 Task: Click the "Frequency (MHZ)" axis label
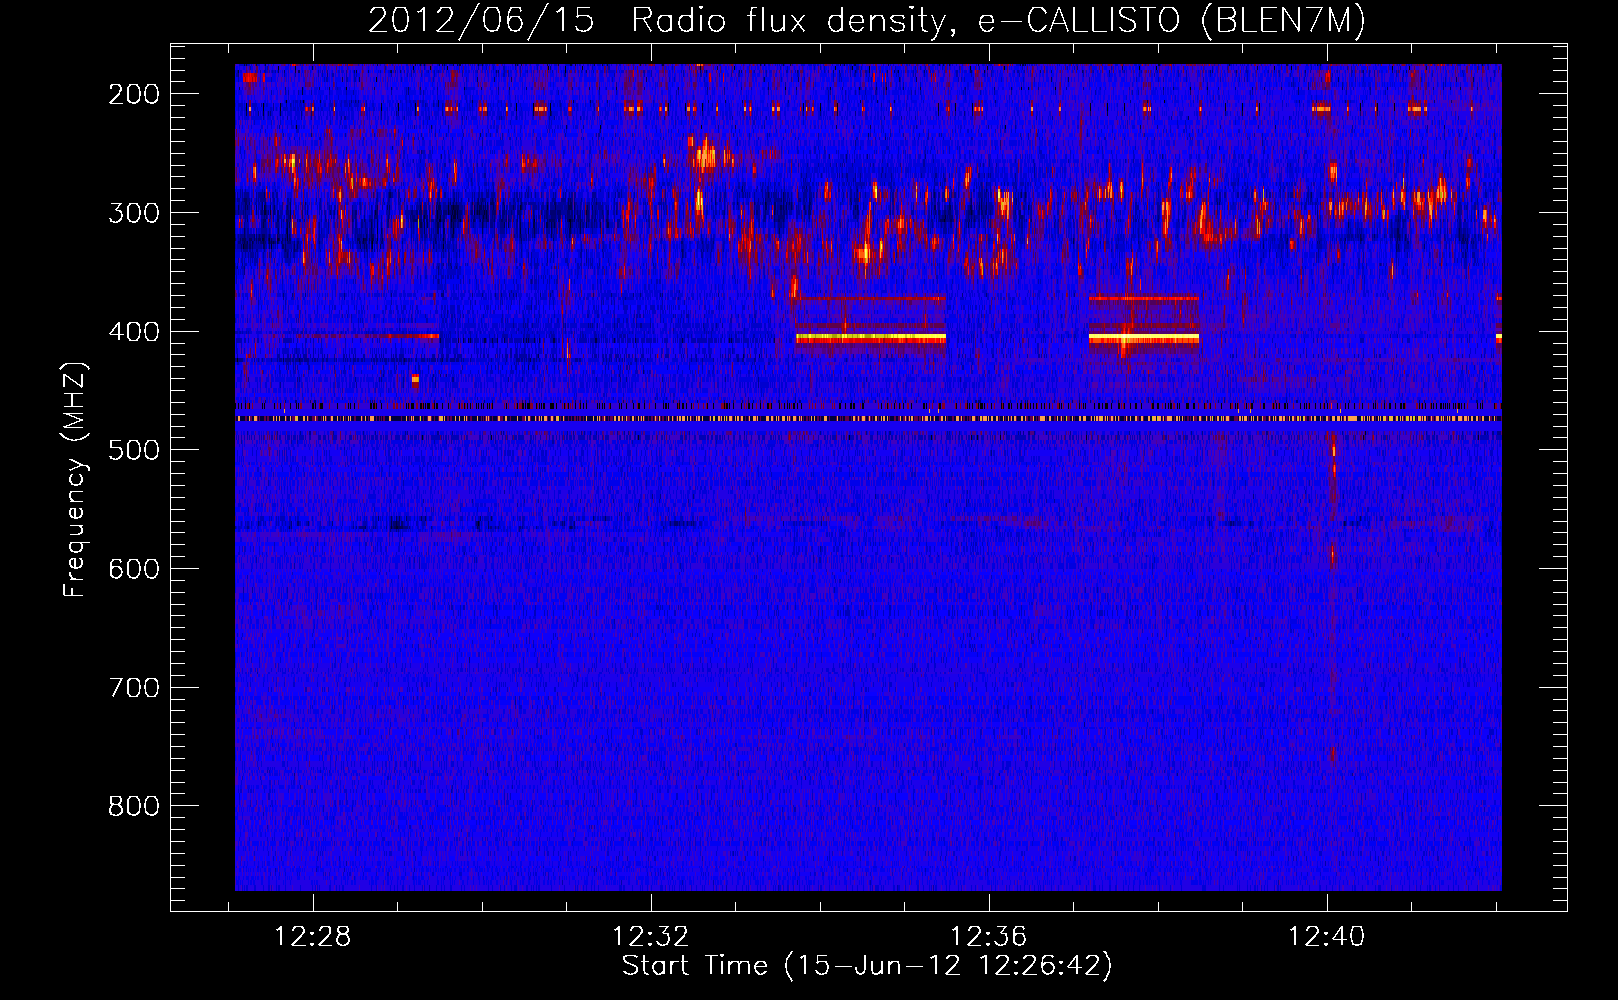click(75, 479)
